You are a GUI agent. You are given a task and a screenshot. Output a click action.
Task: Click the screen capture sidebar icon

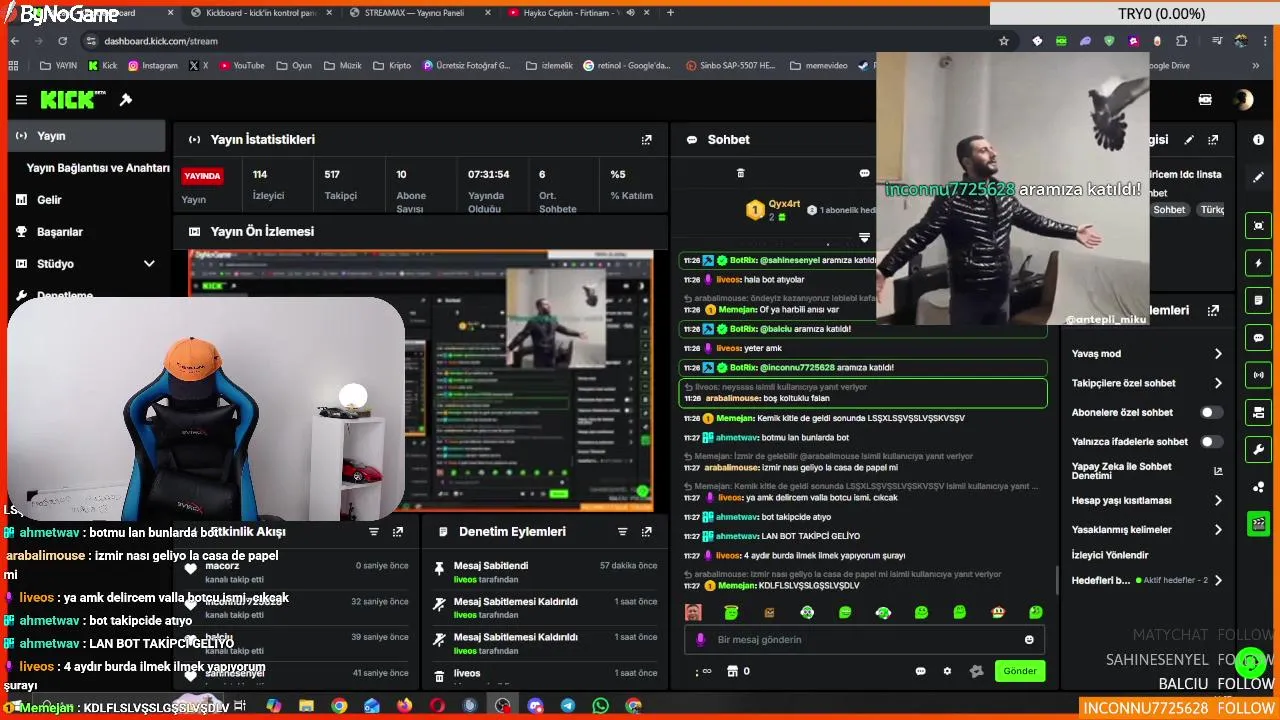click(1258, 226)
